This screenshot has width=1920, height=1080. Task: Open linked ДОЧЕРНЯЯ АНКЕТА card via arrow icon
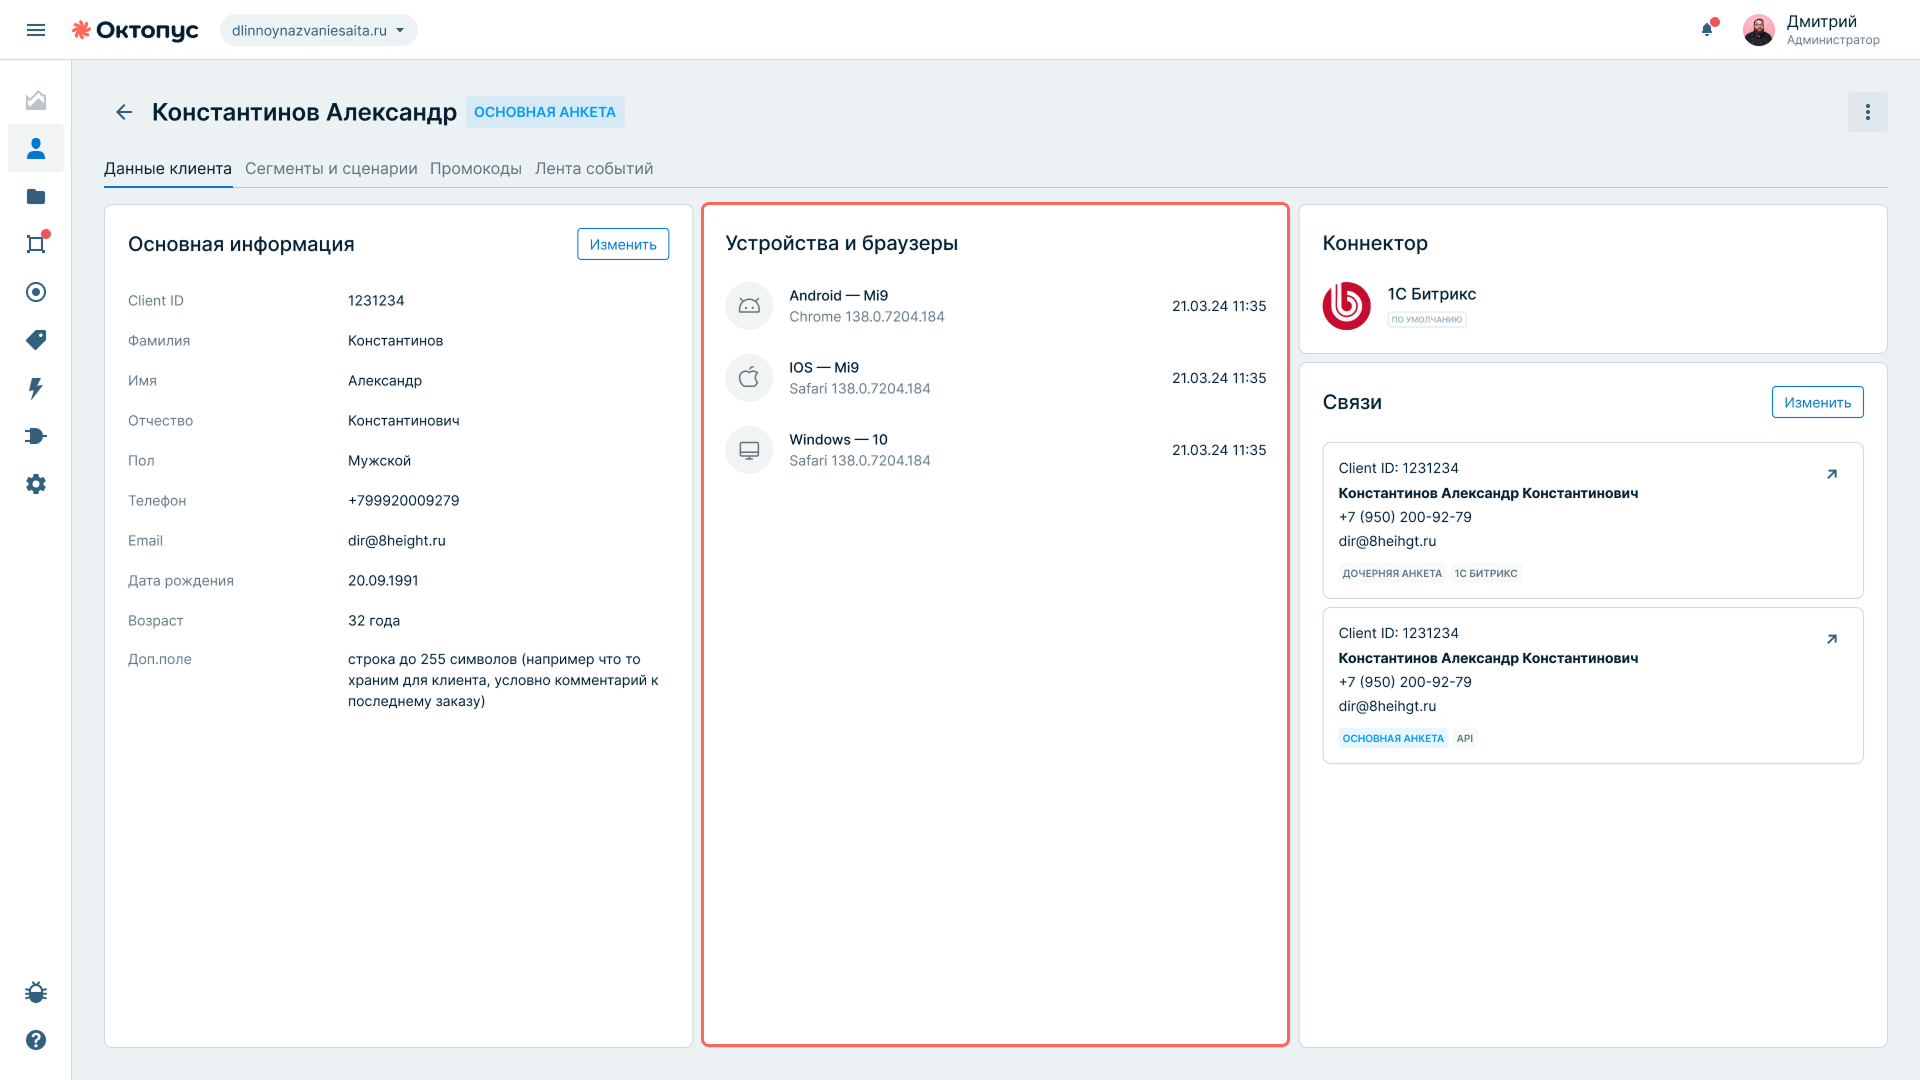pos(1832,474)
